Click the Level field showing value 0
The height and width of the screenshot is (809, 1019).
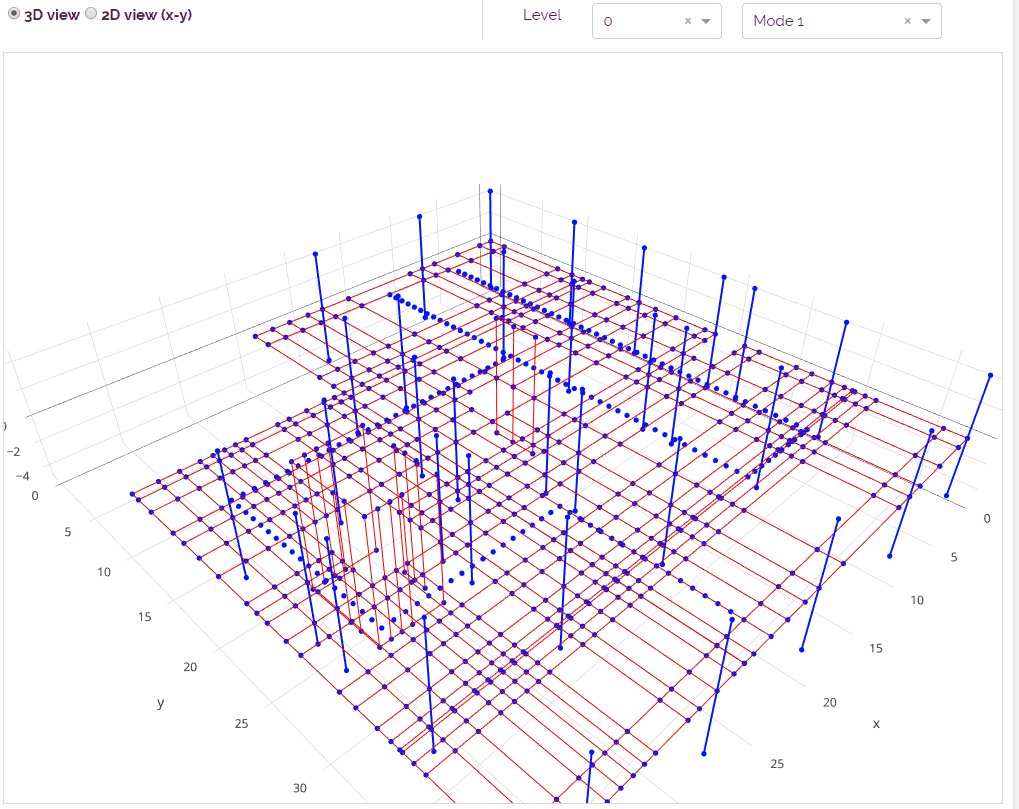click(656, 21)
